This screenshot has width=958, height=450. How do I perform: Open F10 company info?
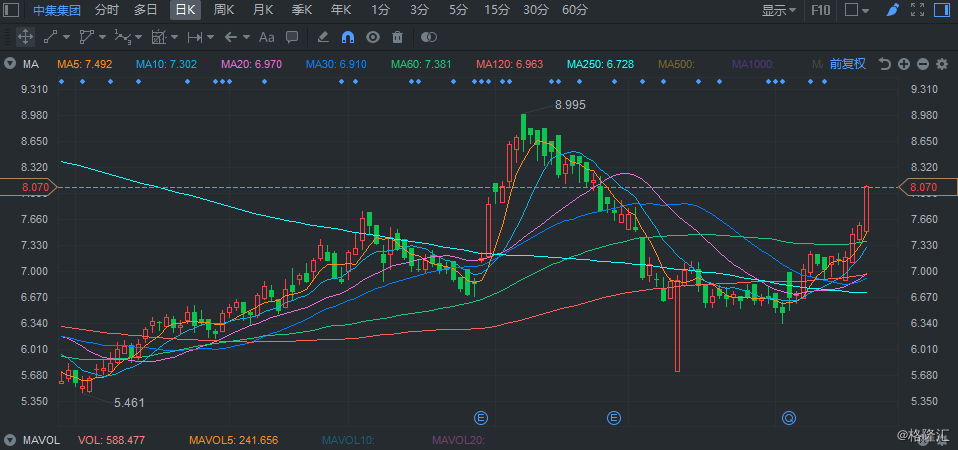pos(820,10)
